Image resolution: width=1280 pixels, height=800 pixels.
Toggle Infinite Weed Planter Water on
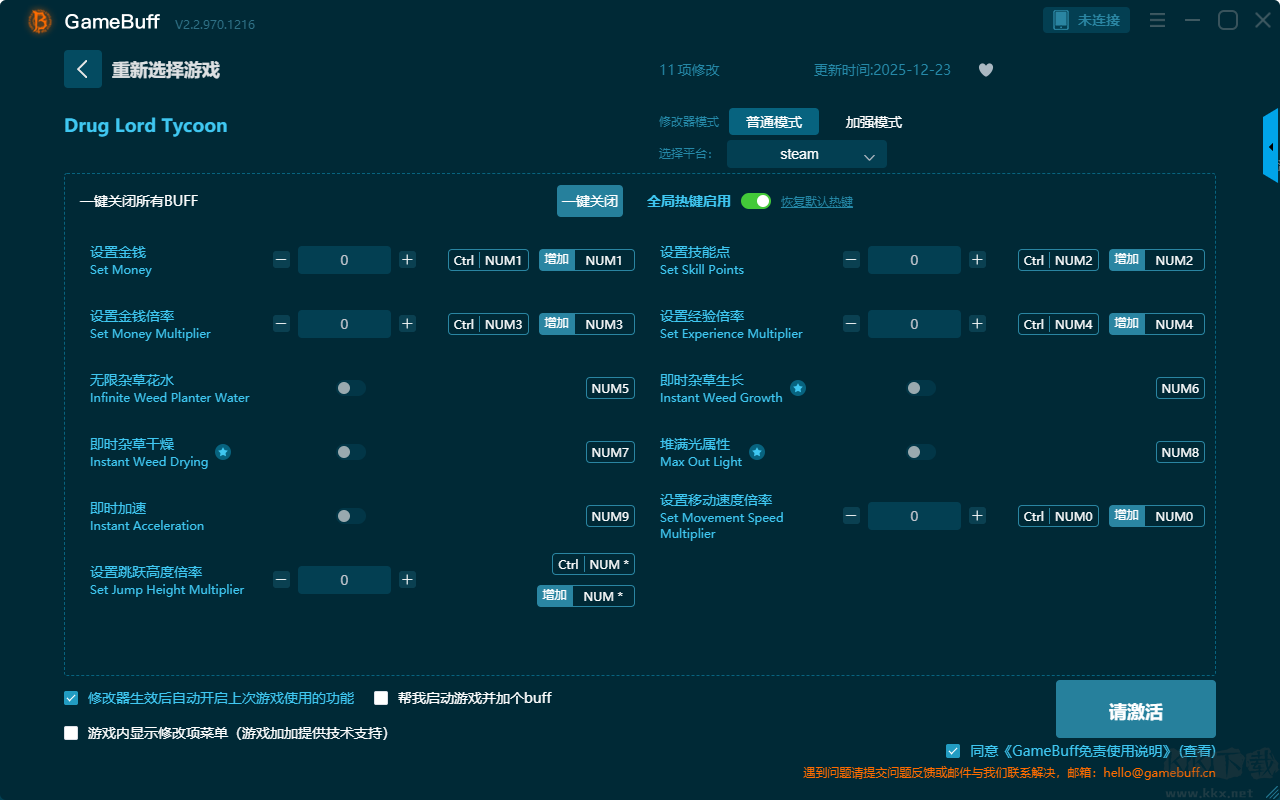click(350, 388)
